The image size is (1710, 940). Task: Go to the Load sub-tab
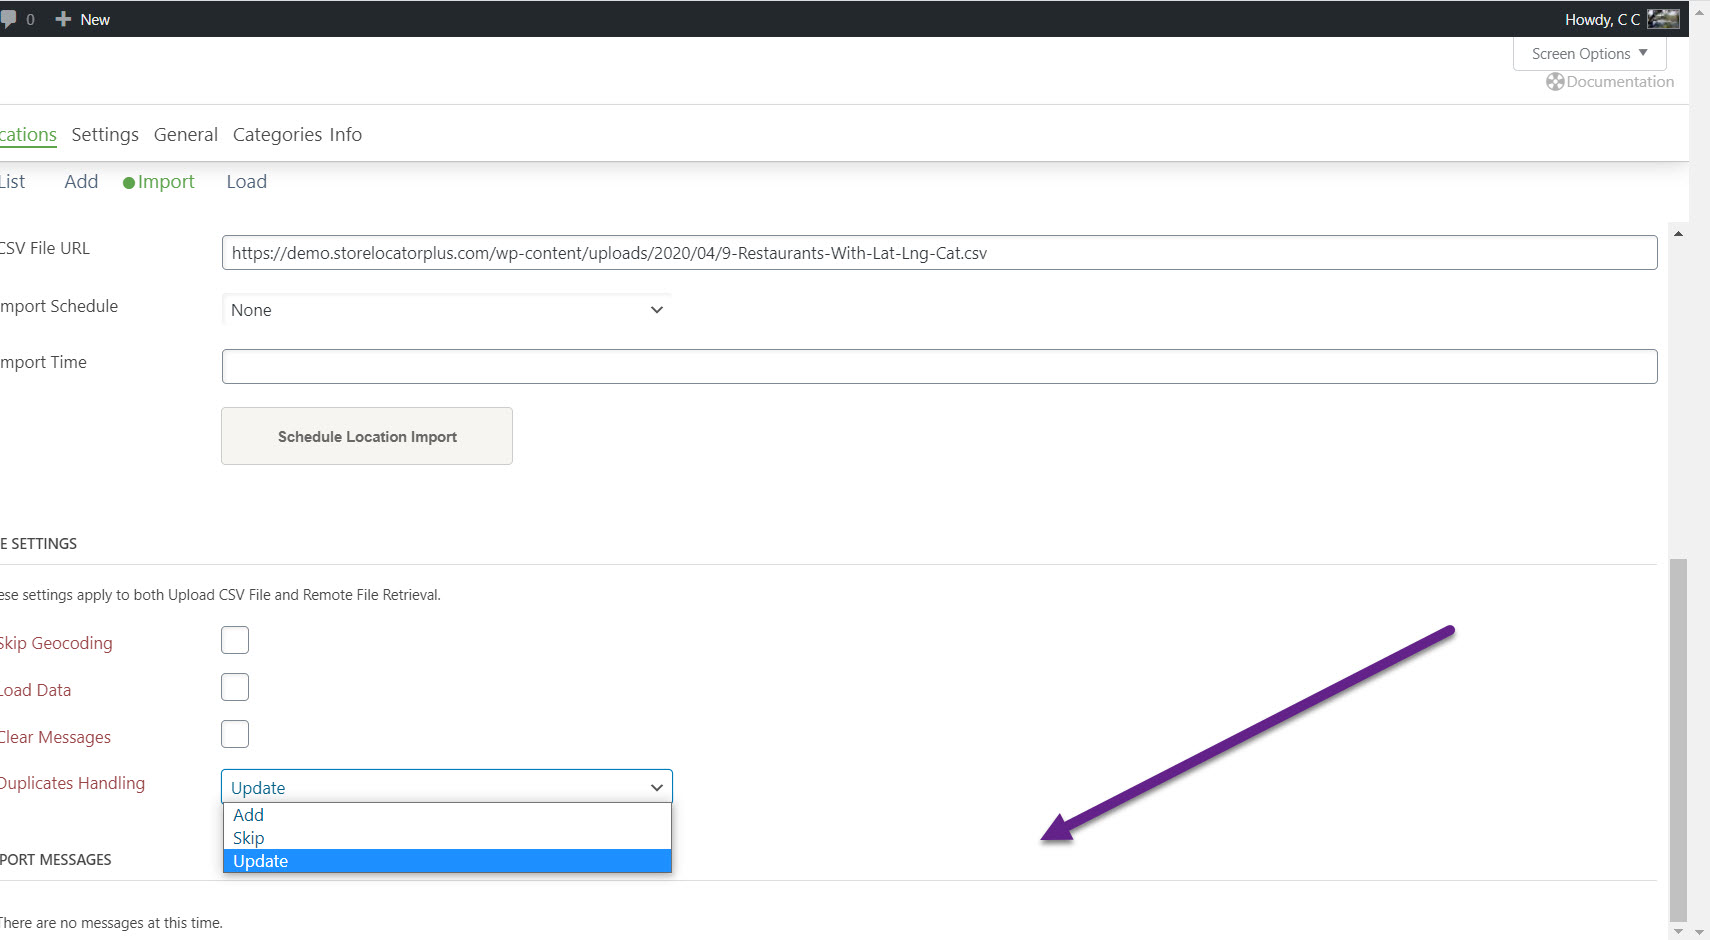pos(246,181)
